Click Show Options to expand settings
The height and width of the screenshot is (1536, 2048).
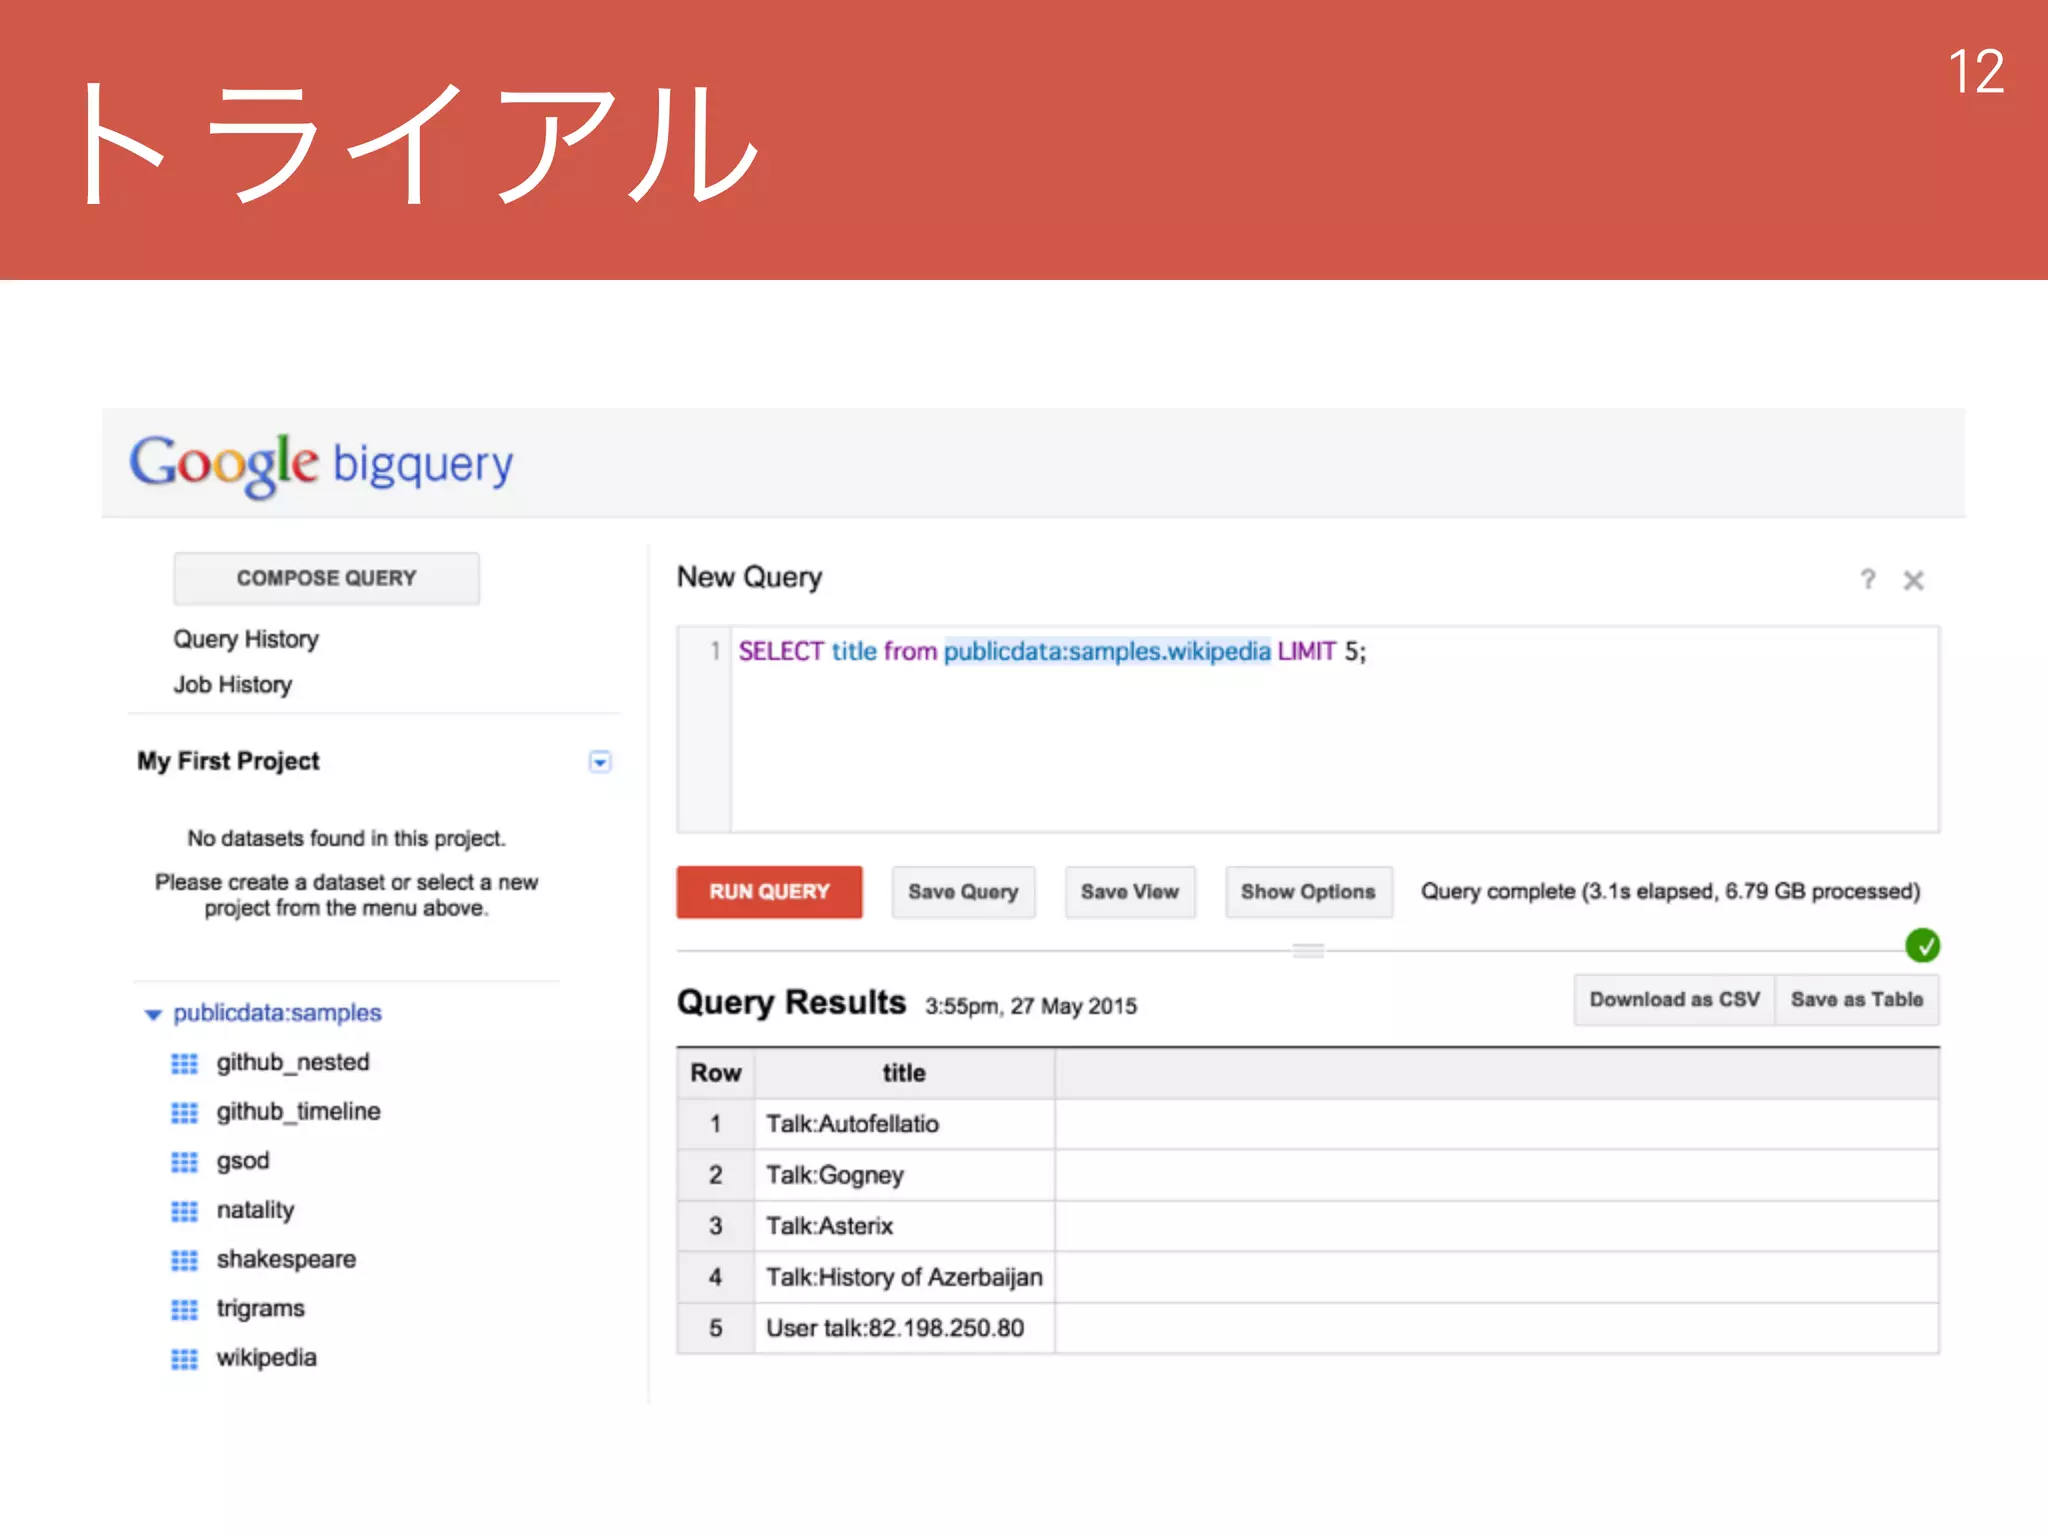pyautogui.click(x=1308, y=891)
